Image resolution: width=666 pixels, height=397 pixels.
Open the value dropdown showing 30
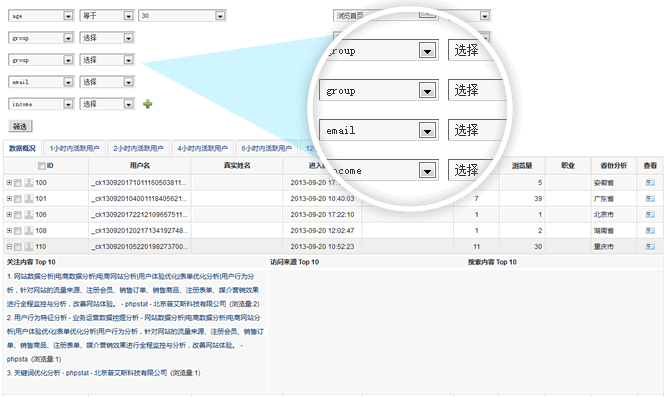point(182,16)
